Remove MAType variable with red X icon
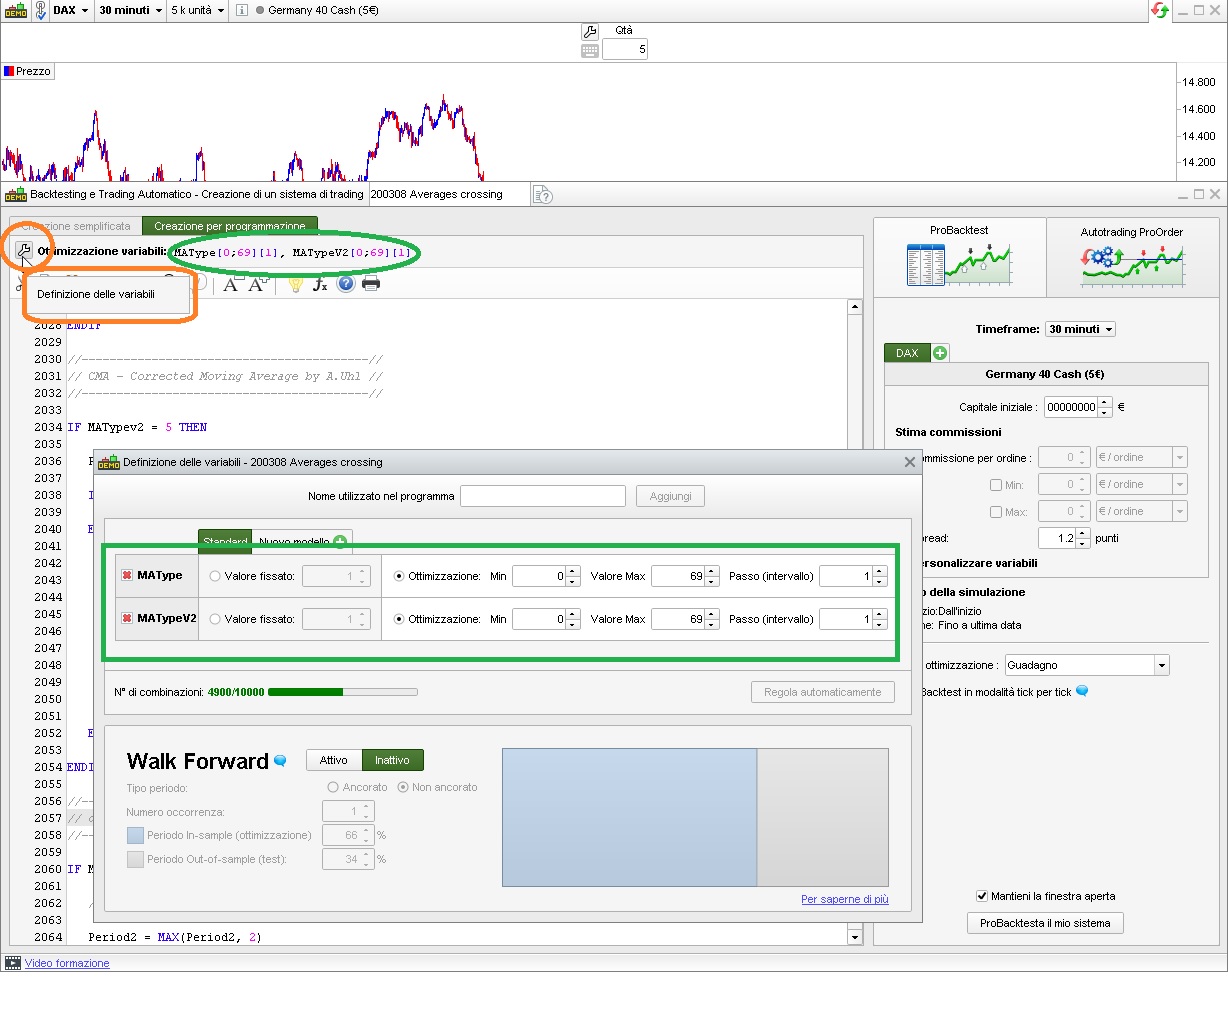This screenshot has width=1228, height=1031. point(127,575)
